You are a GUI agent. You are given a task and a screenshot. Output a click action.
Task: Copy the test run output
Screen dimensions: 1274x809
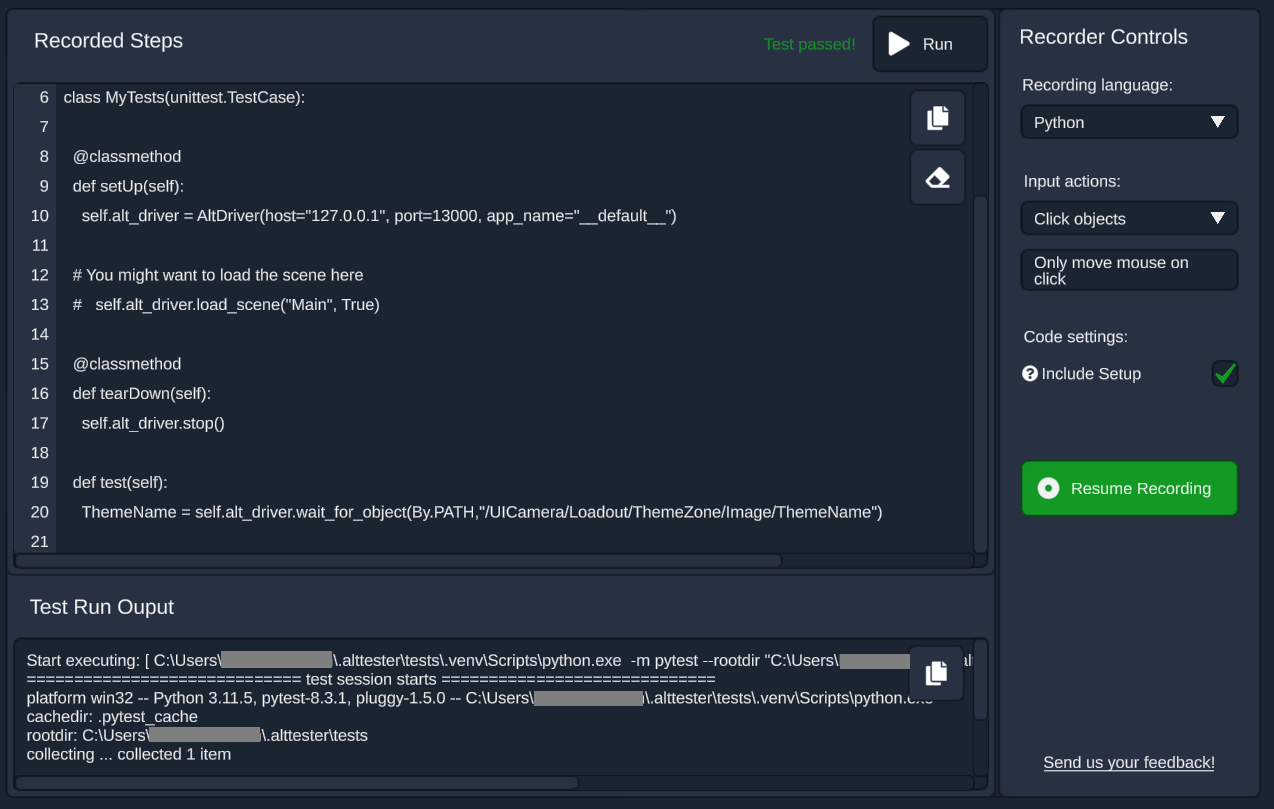click(936, 673)
